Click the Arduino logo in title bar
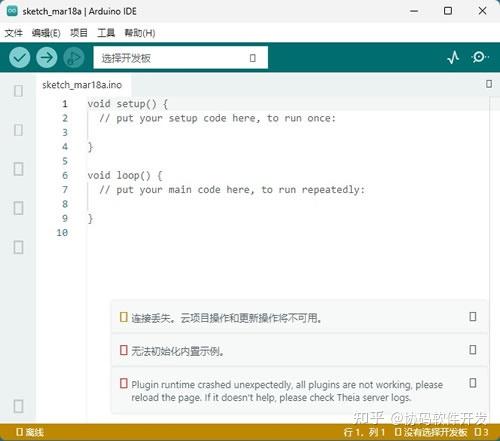The height and width of the screenshot is (441, 500). tap(12, 11)
